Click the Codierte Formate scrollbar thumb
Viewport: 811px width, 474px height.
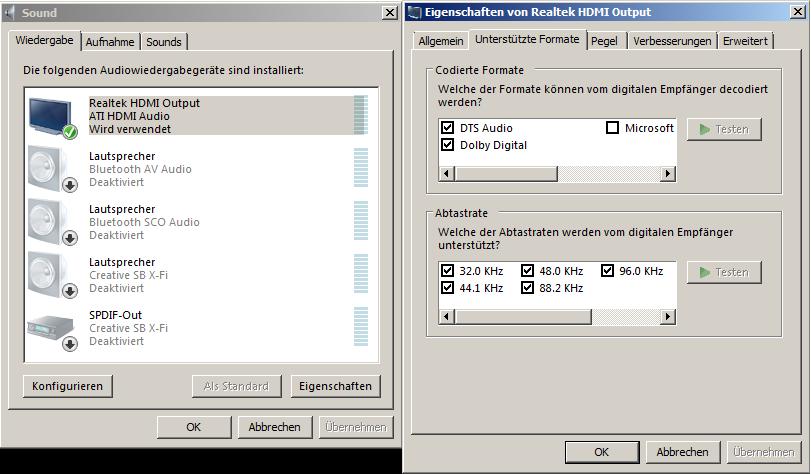point(506,173)
